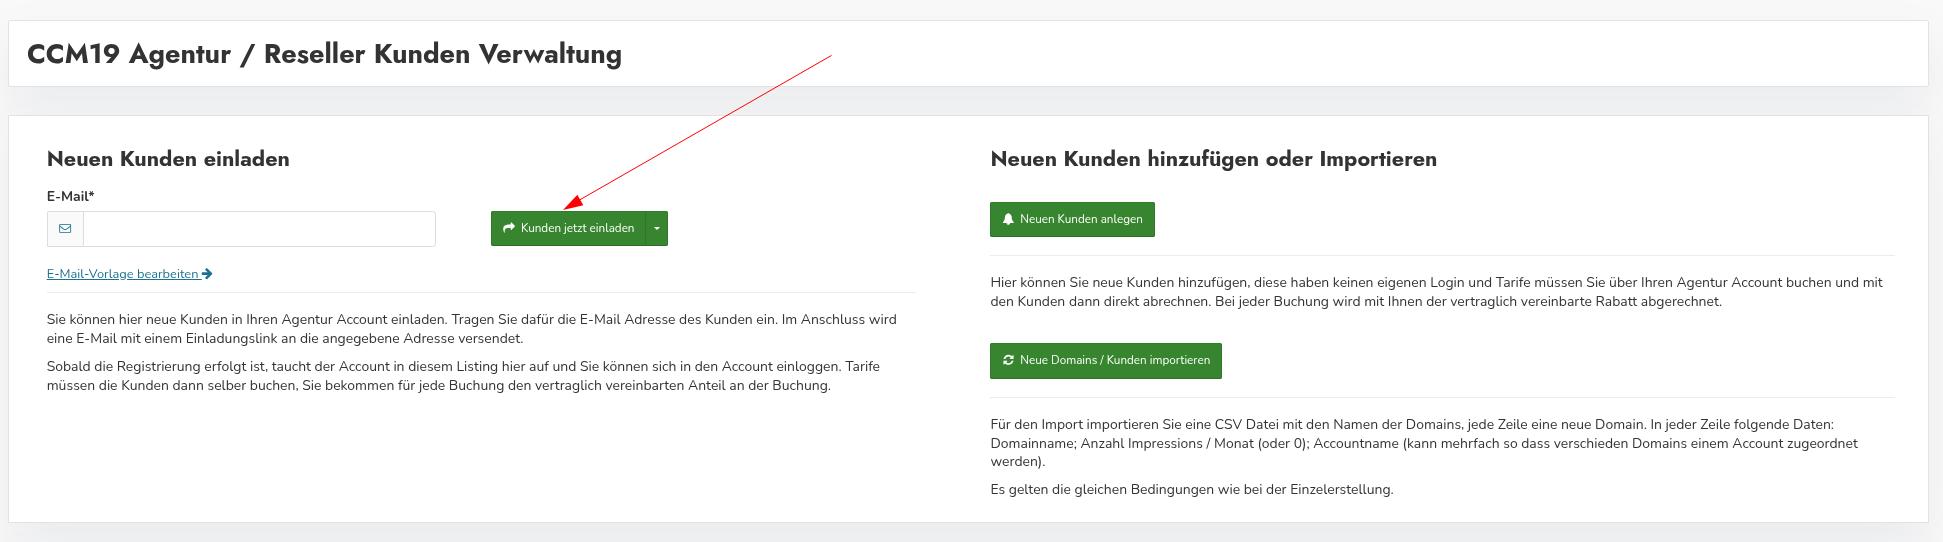Focus the E-Mail input field
The width and height of the screenshot is (1943, 542).
[x=259, y=229]
